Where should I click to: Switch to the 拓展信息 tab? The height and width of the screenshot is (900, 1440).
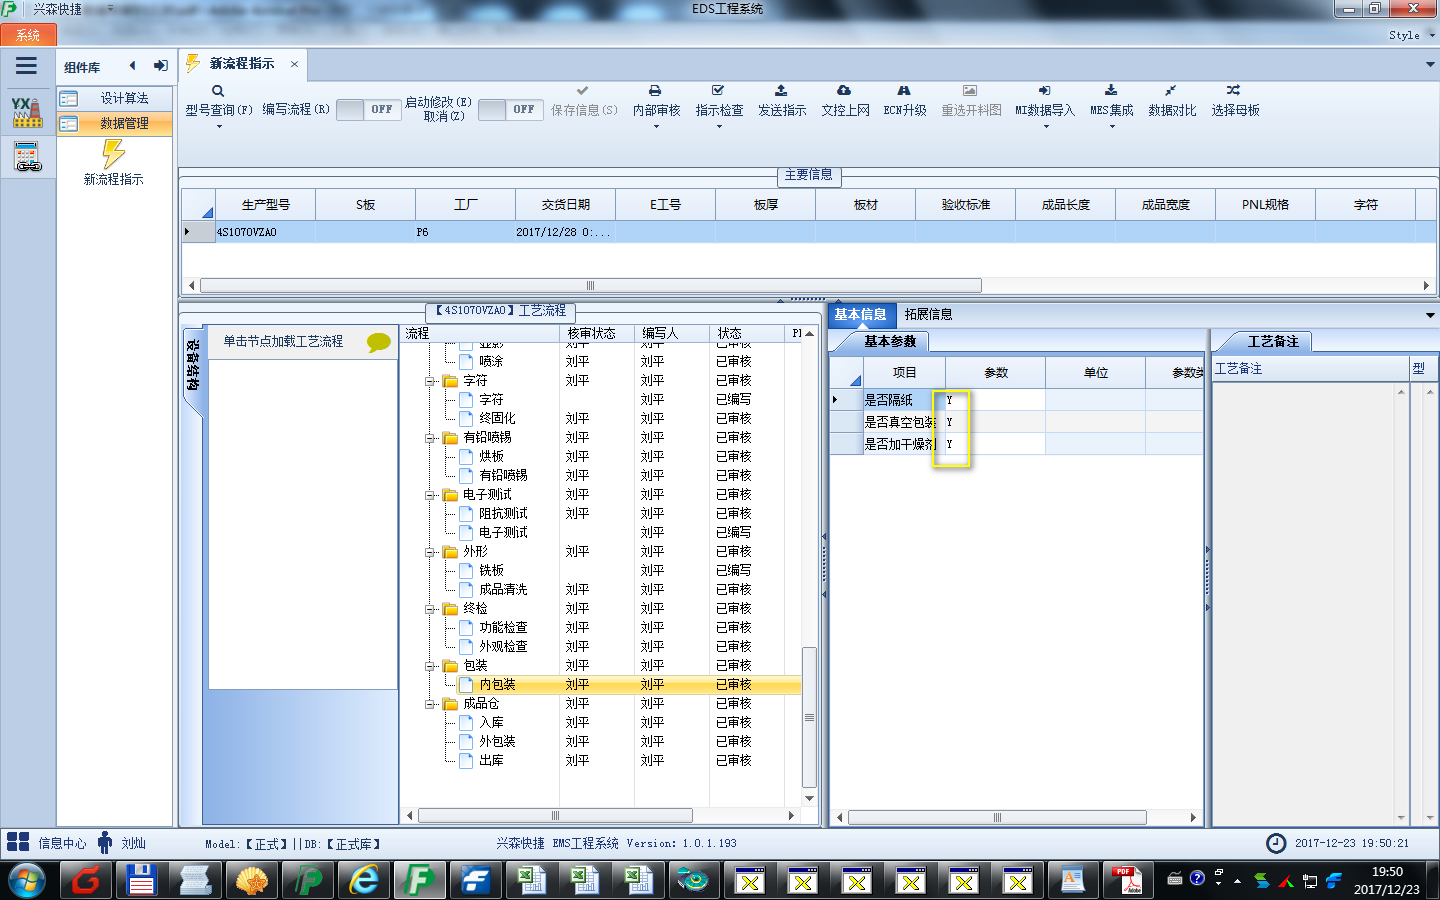coord(928,314)
